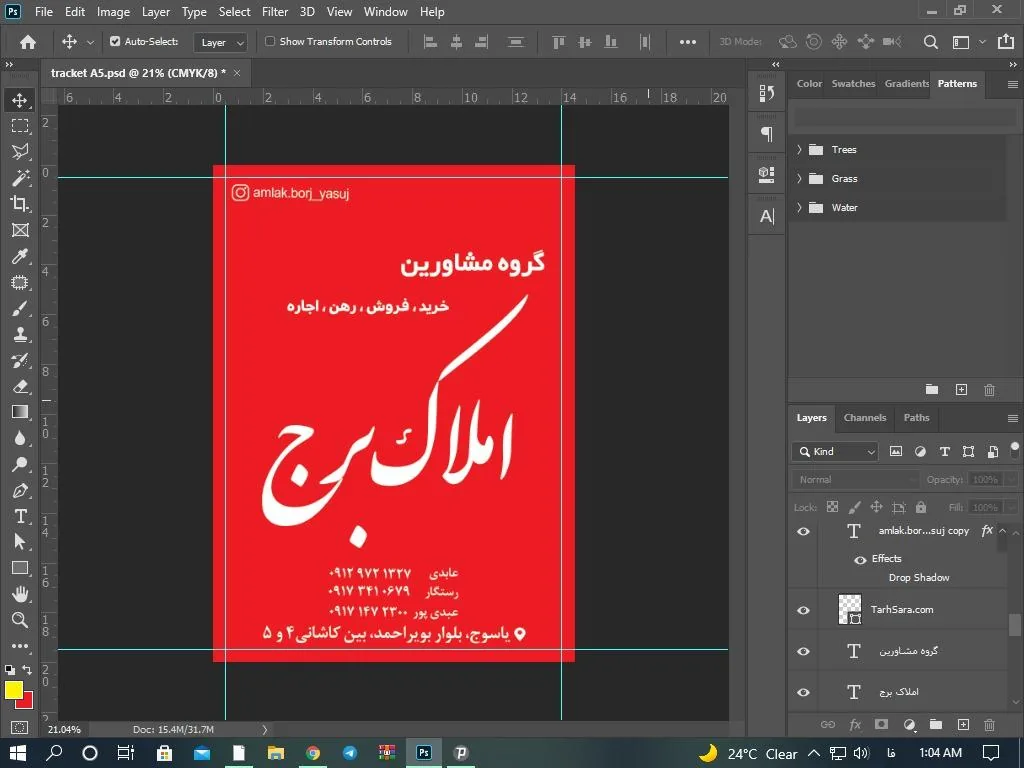Image resolution: width=1024 pixels, height=768 pixels.
Task: Expand the Water pattern folder
Action: [799, 208]
